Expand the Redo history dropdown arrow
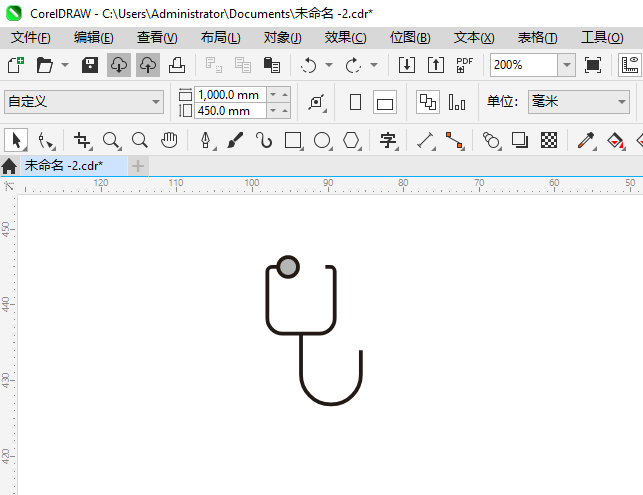643x495 pixels. [374, 65]
